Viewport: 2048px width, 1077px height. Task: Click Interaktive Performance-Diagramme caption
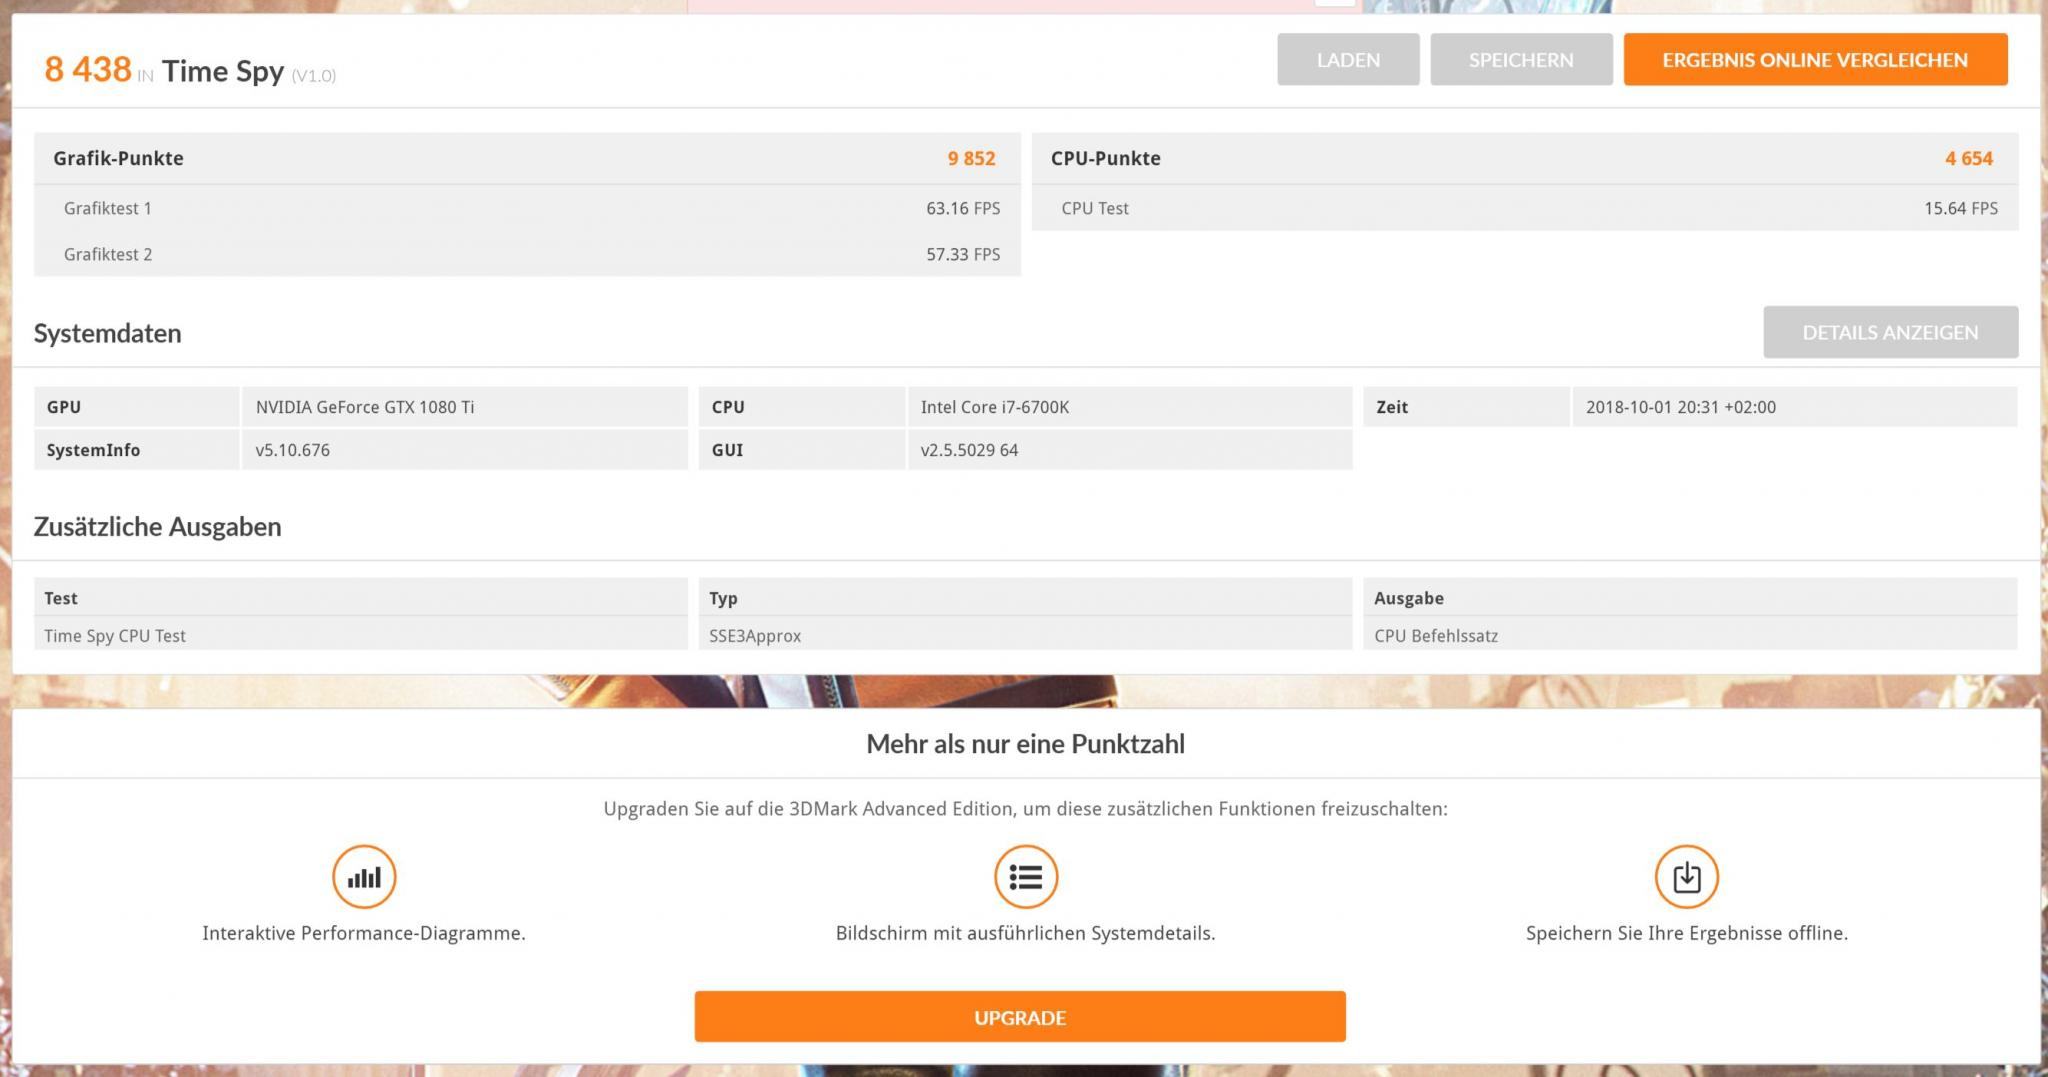pos(364,933)
